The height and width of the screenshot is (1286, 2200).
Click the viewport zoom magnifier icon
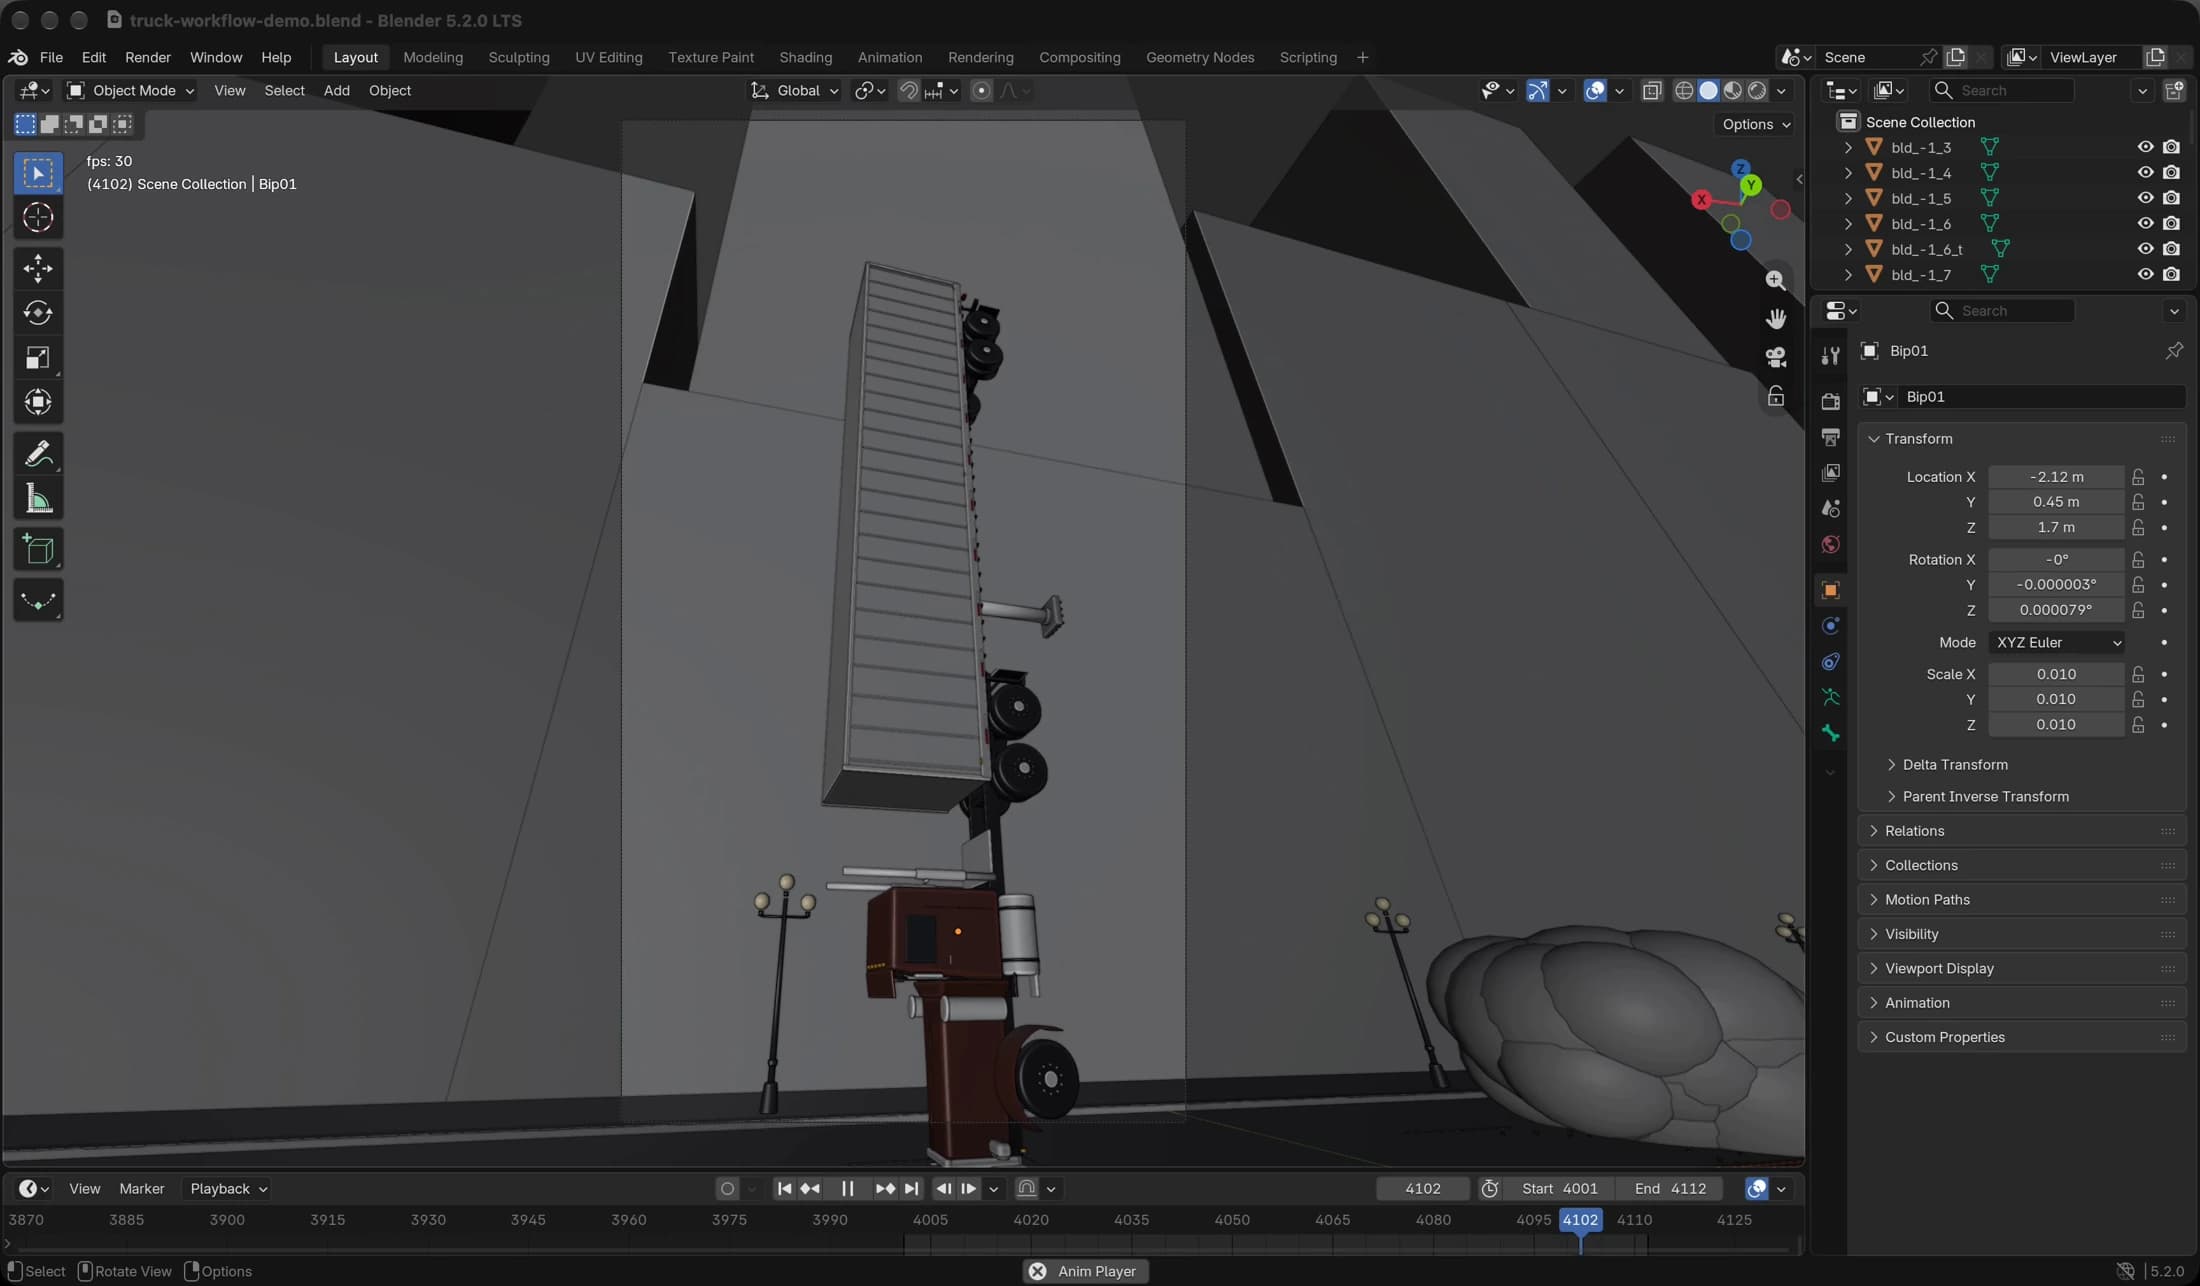tap(1776, 280)
